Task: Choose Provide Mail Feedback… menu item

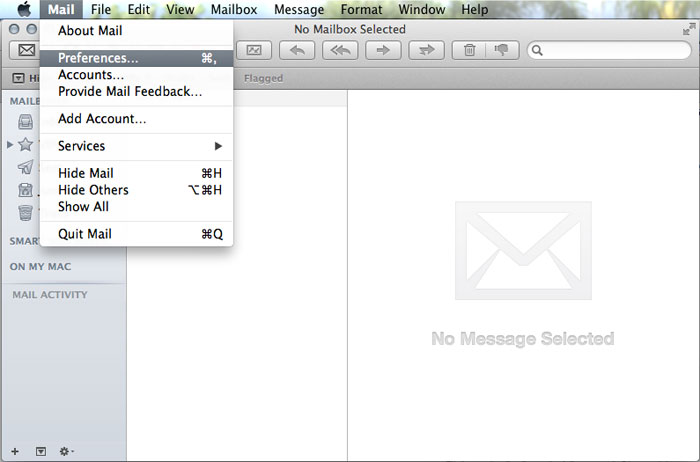Action: pyautogui.click(x=136, y=92)
